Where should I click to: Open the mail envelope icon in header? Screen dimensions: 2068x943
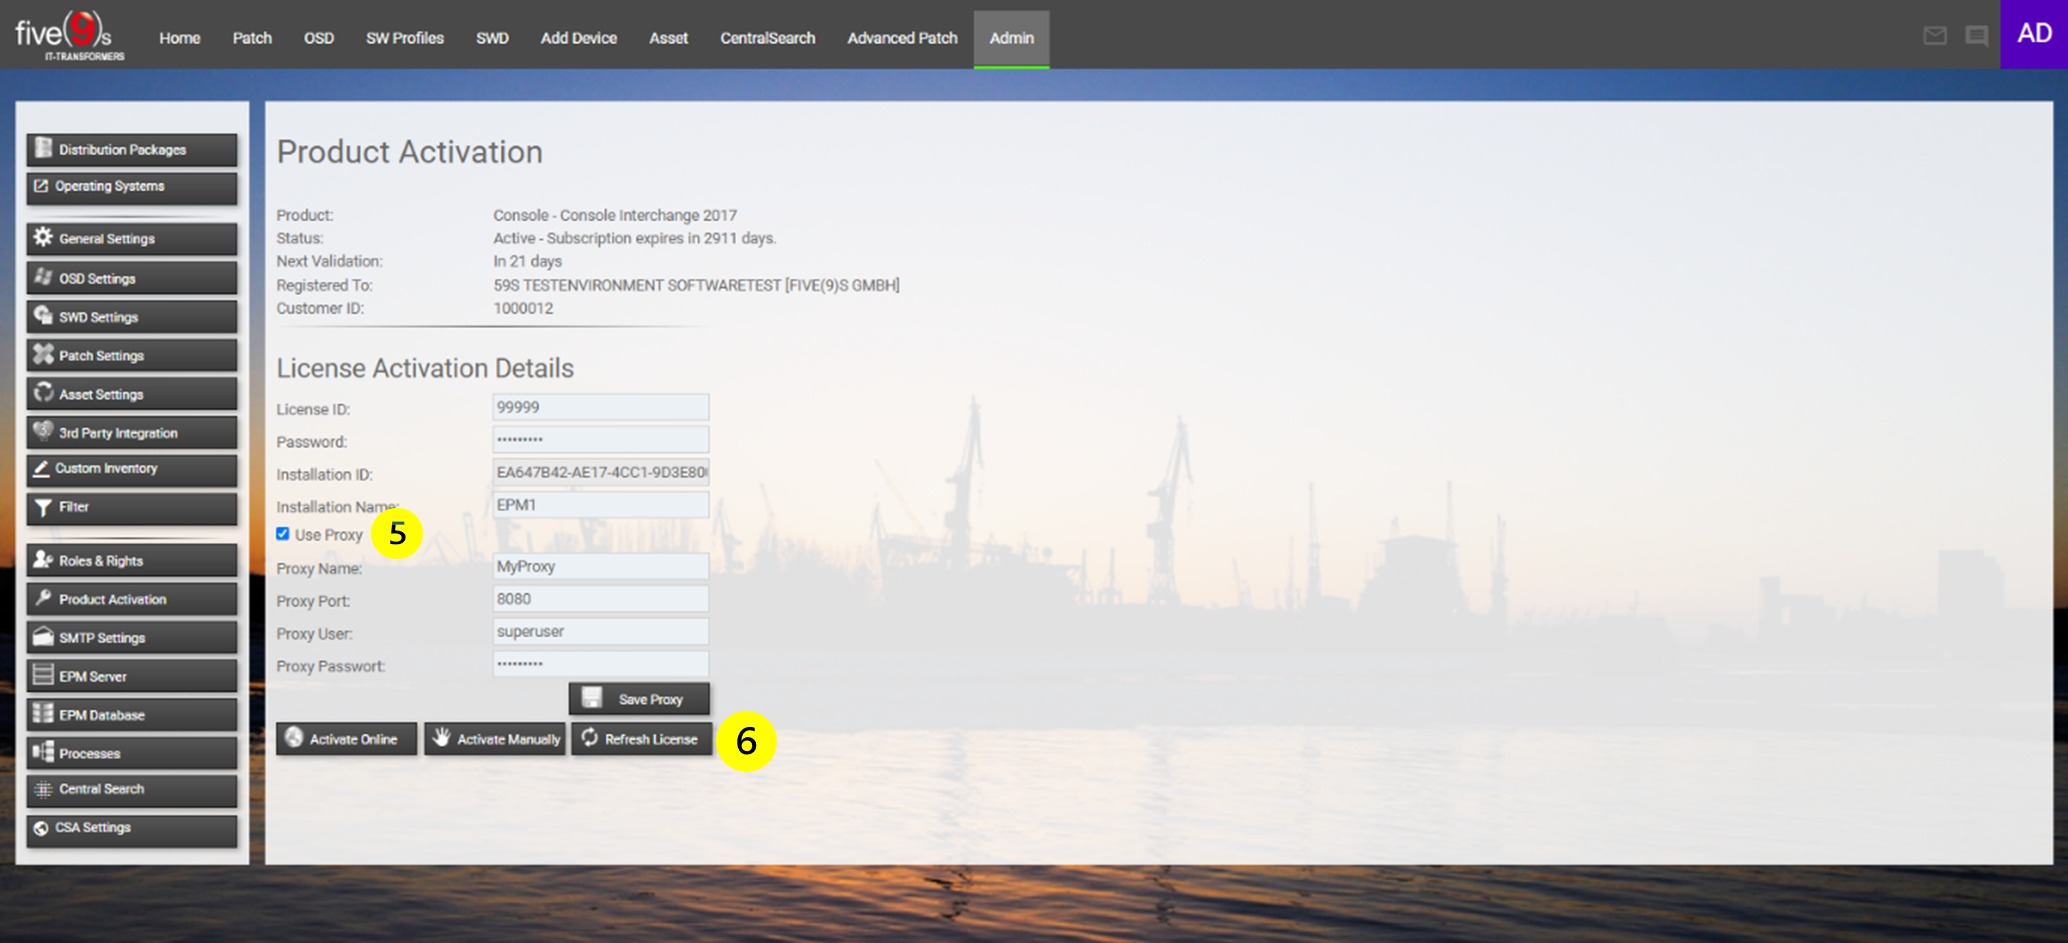1935,36
